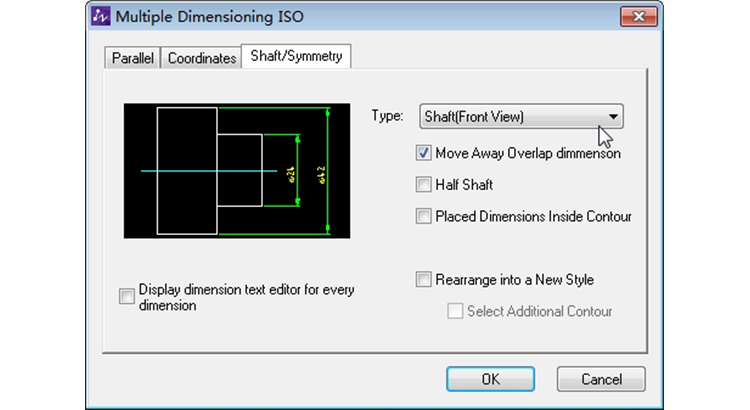Expand the Type dropdown arrow
This screenshot has width=750, height=410.
coord(613,117)
